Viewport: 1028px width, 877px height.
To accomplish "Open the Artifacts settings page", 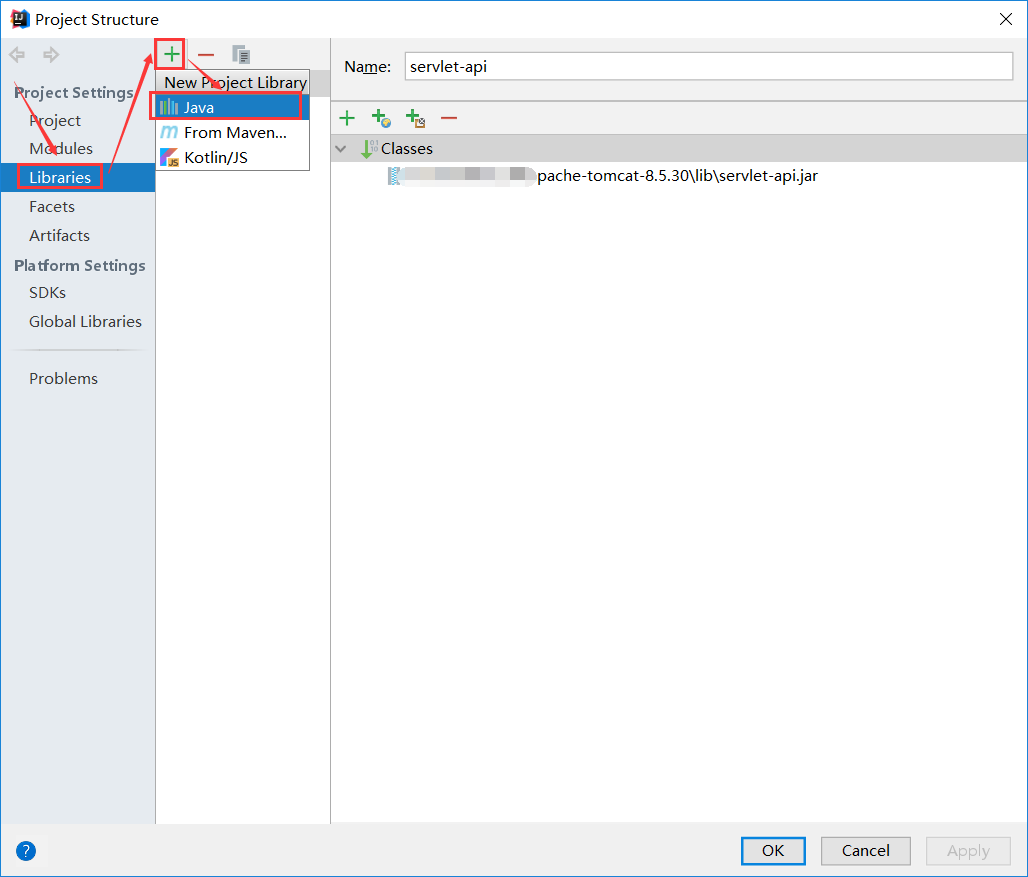I will [59, 235].
